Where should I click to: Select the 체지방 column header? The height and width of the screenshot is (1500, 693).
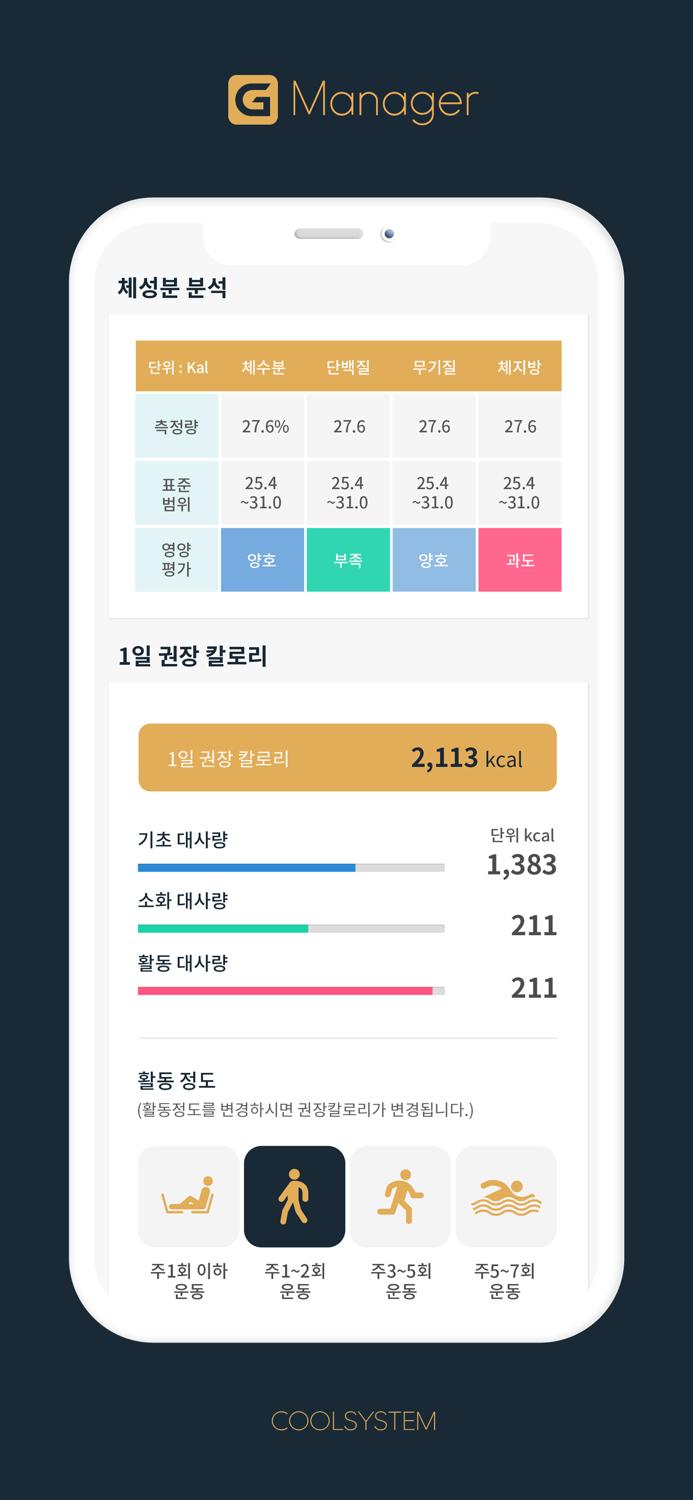click(x=520, y=366)
